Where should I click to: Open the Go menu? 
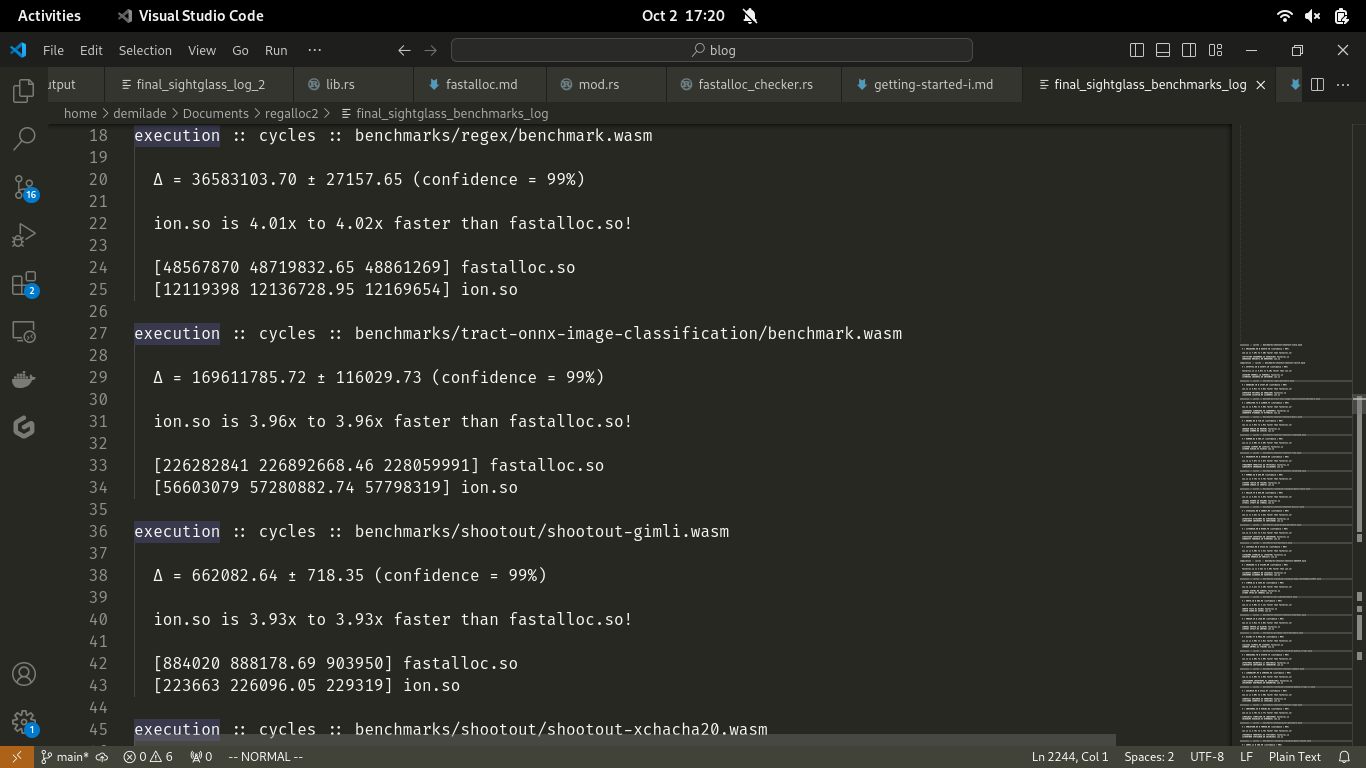(x=240, y=50)
